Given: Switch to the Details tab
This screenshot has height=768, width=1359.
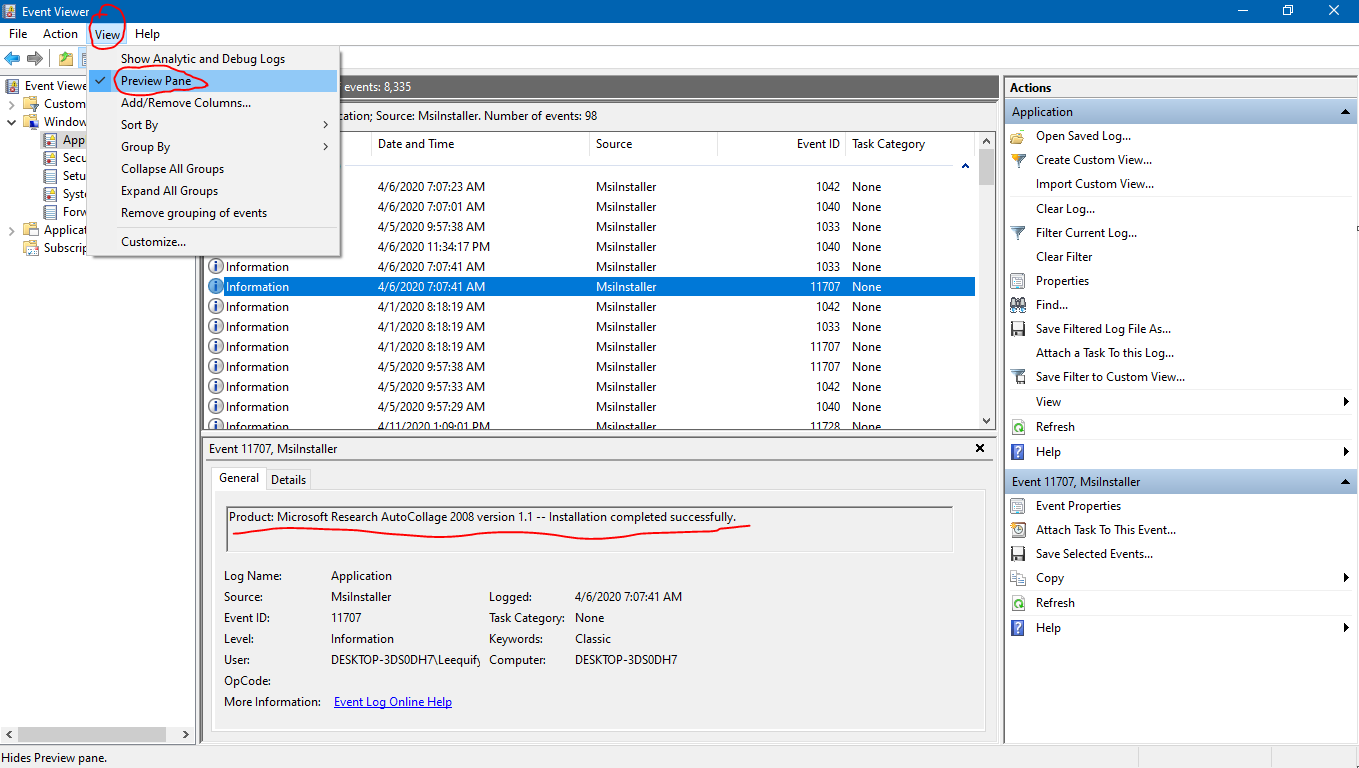Looking at the screenshot, I should pos(288,480).
